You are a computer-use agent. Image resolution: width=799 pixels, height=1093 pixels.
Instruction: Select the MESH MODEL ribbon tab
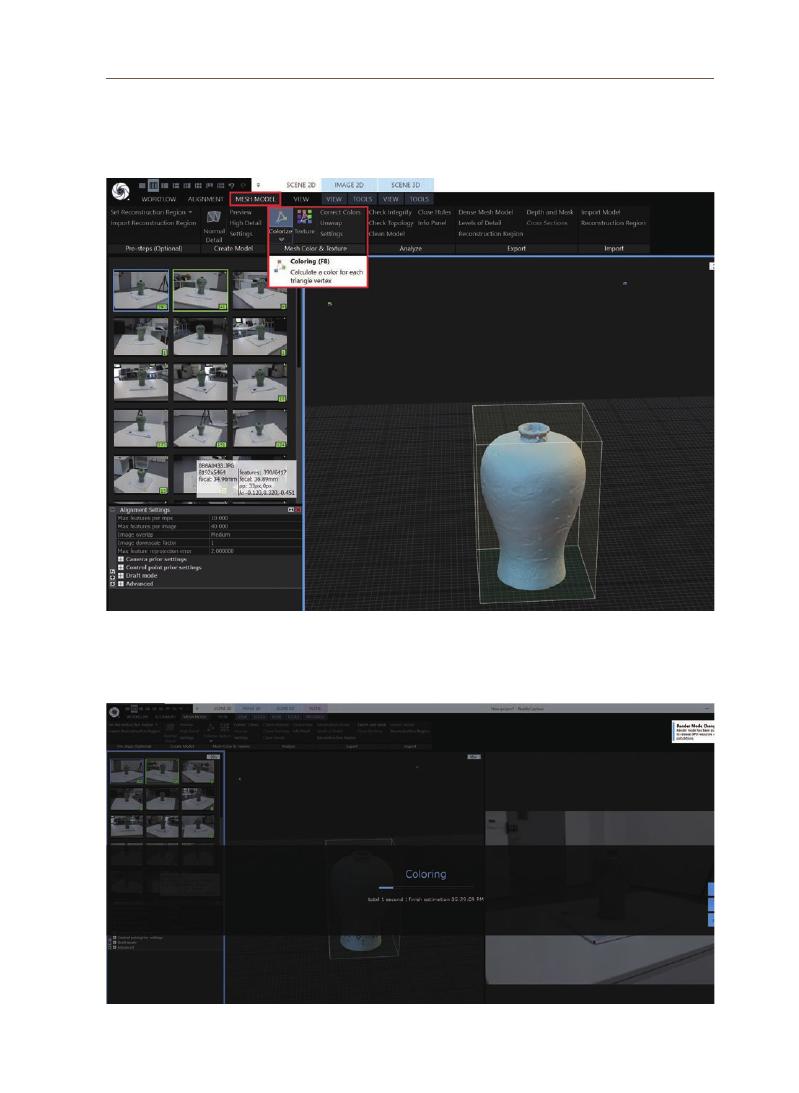point(255,199)
